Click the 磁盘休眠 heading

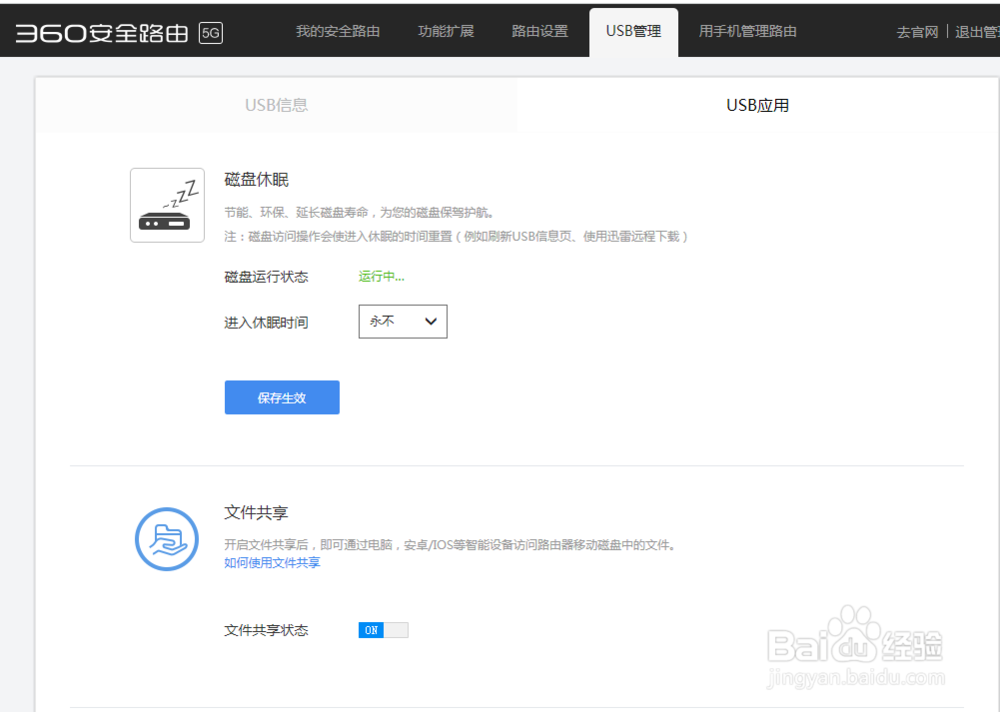256,180
